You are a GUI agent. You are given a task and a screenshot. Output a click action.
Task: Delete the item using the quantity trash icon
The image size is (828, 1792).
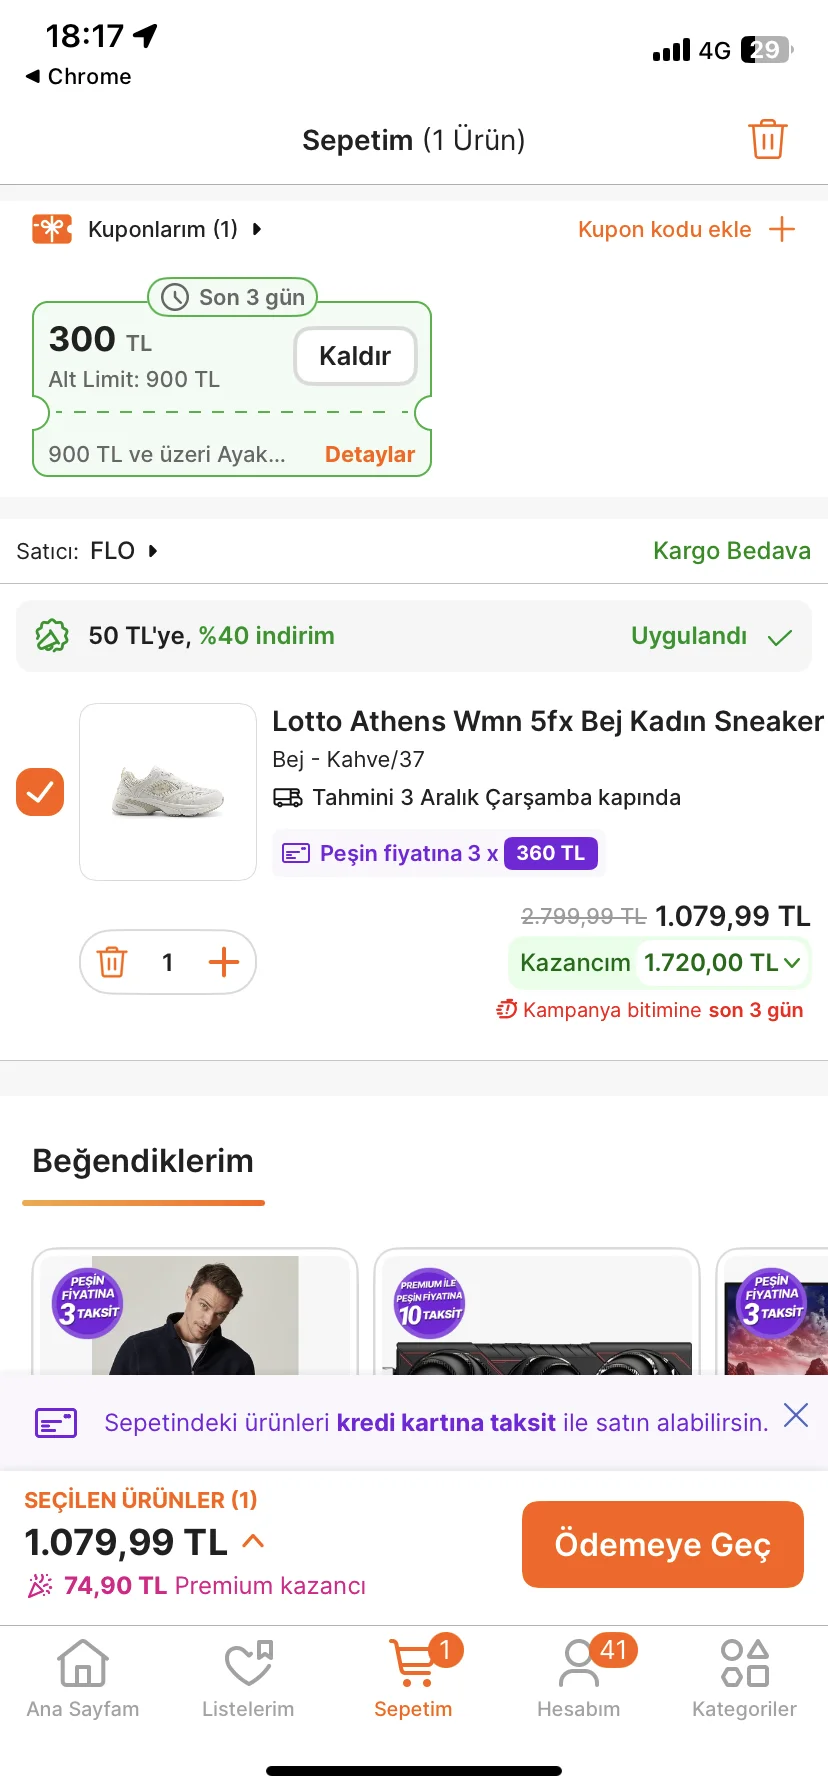112,962
